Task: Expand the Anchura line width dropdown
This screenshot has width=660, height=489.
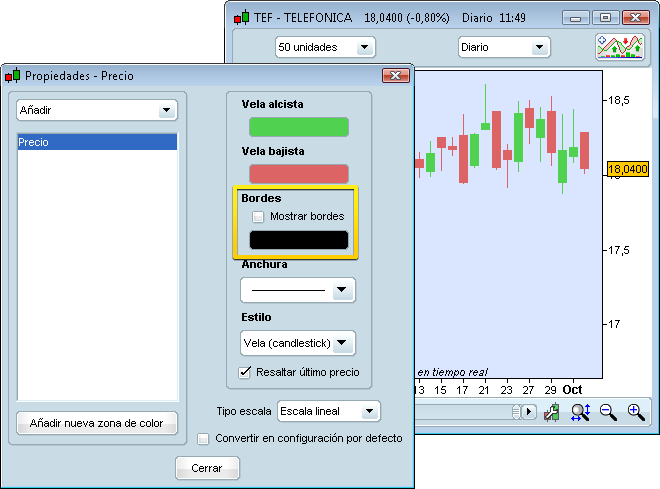Action: (298, 290)
